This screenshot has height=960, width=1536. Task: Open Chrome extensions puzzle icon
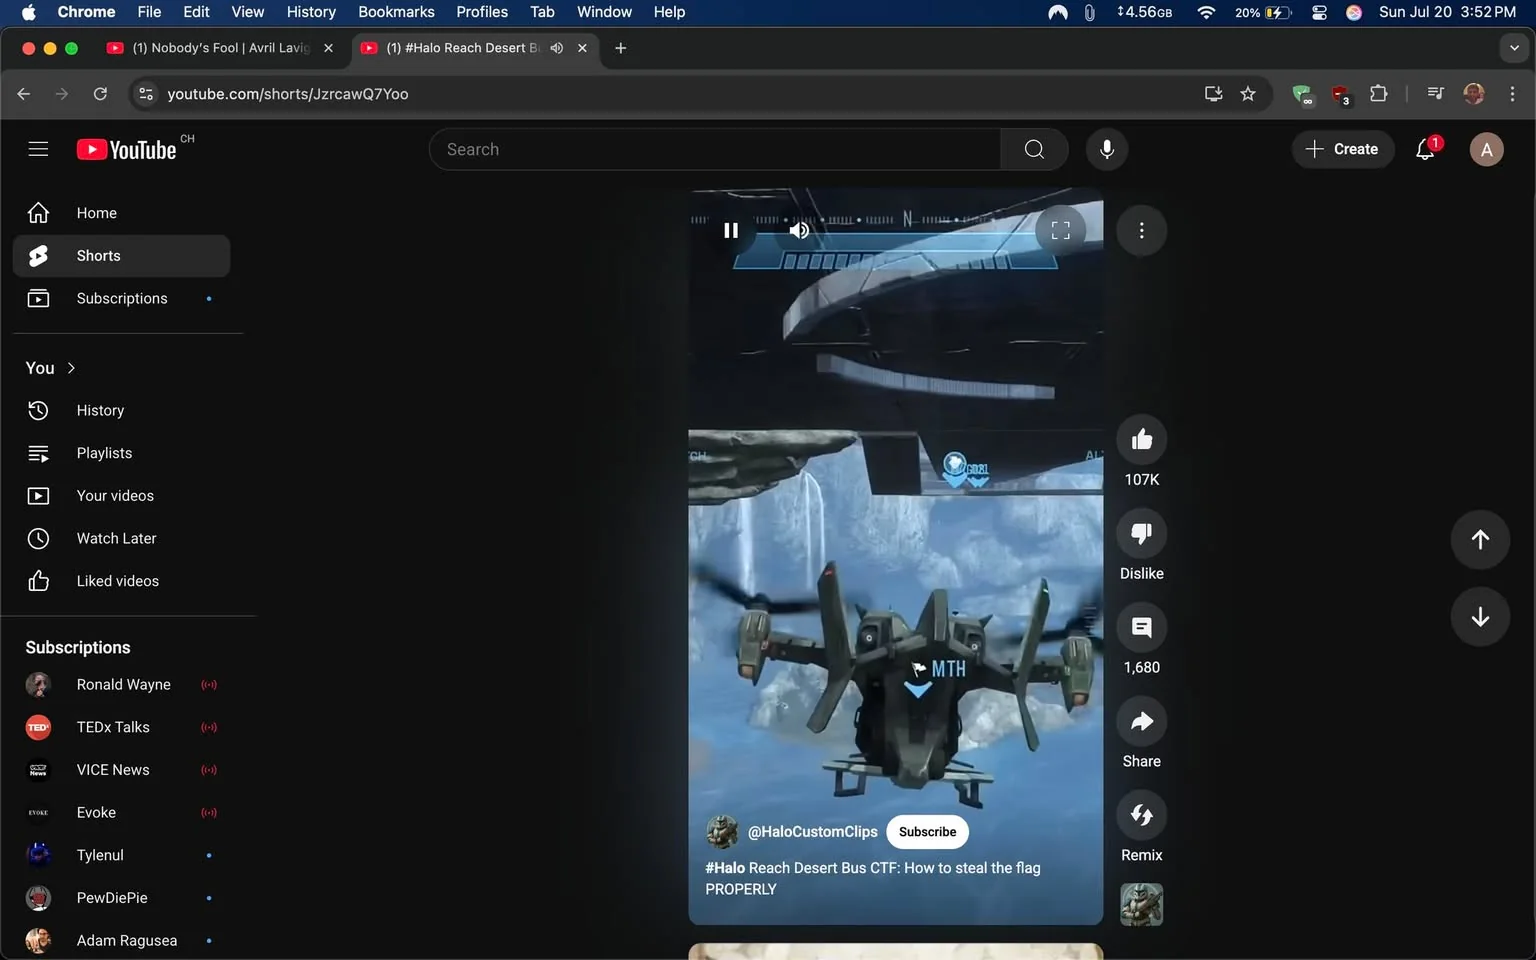point(1378,94)
